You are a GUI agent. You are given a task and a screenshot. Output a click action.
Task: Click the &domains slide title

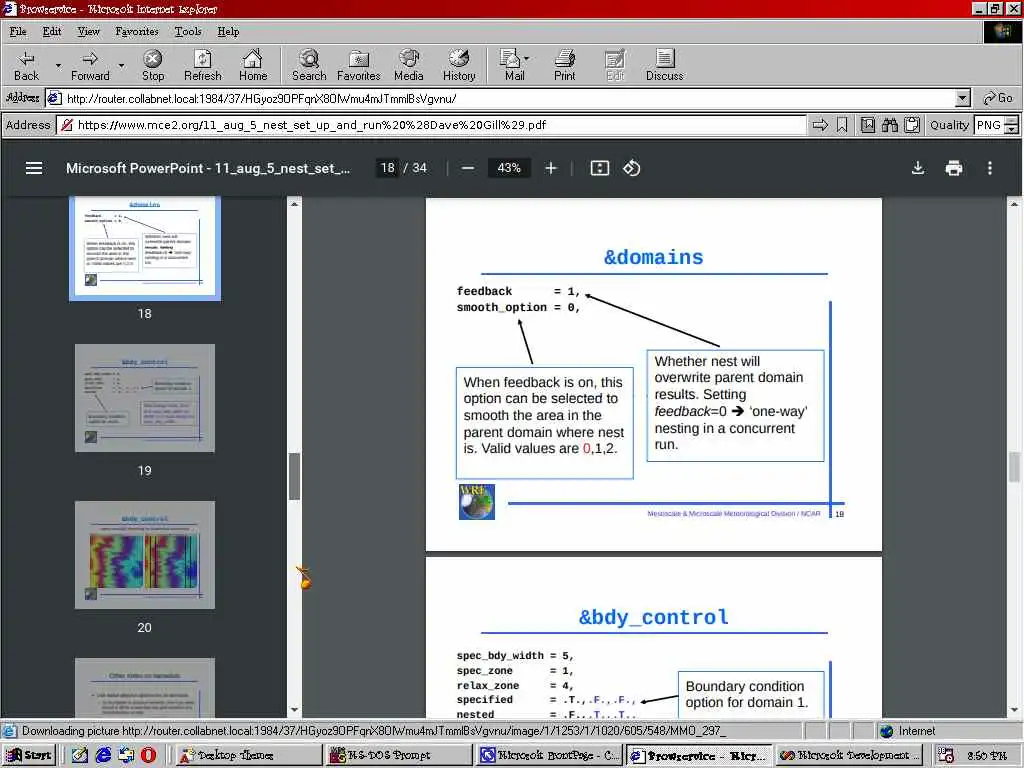[x=654, y=257]
